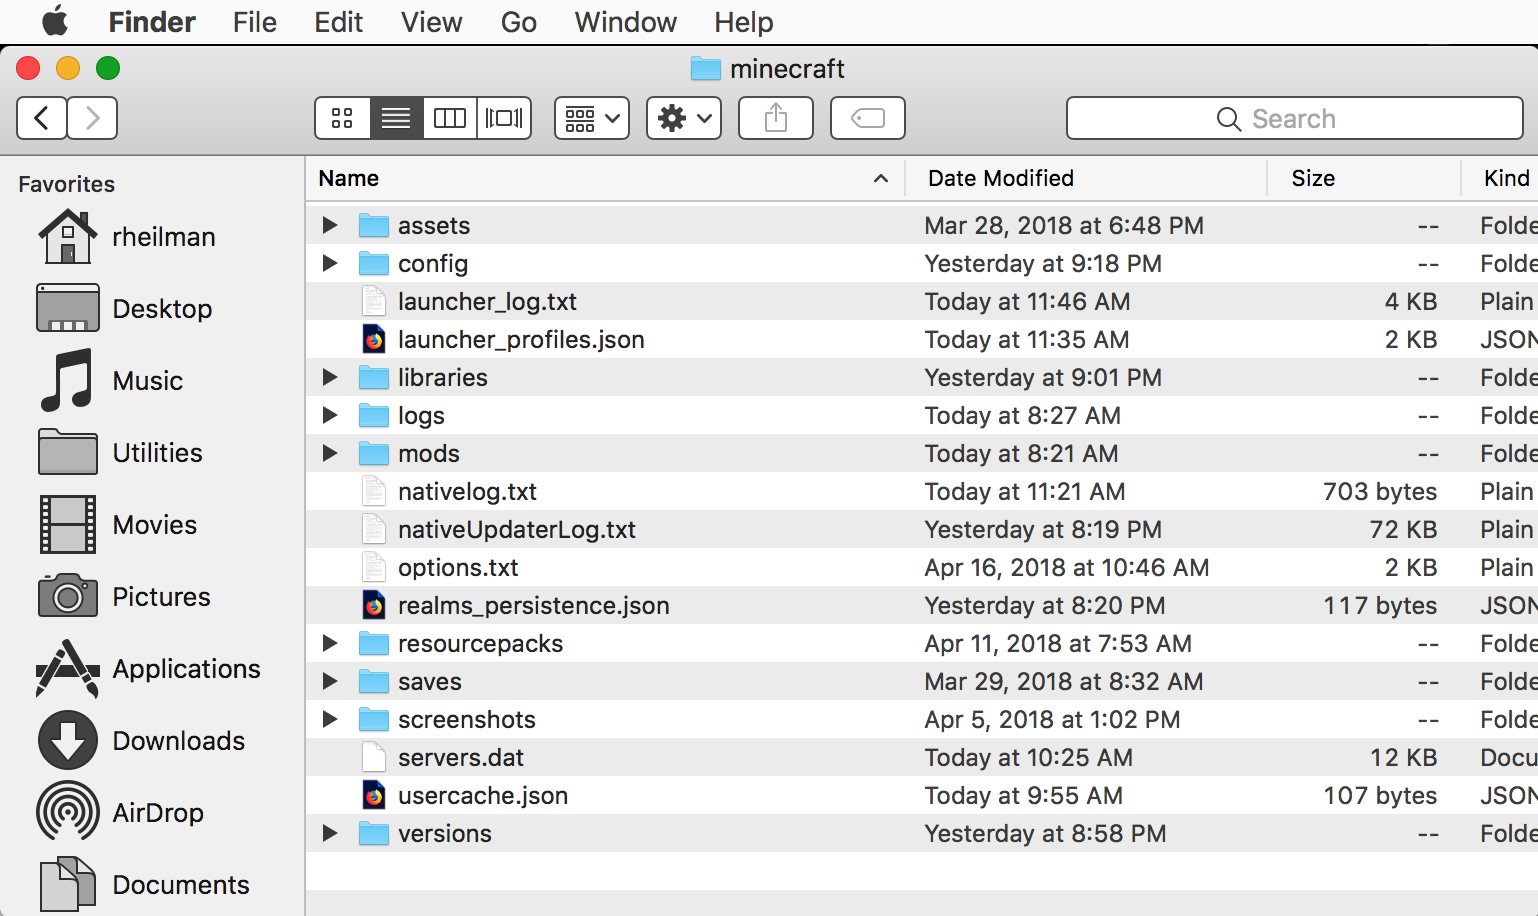This screenshot has height=916, width=1538.
Task: Click the Edit Tags toolbar button
Action: point(868,118)
